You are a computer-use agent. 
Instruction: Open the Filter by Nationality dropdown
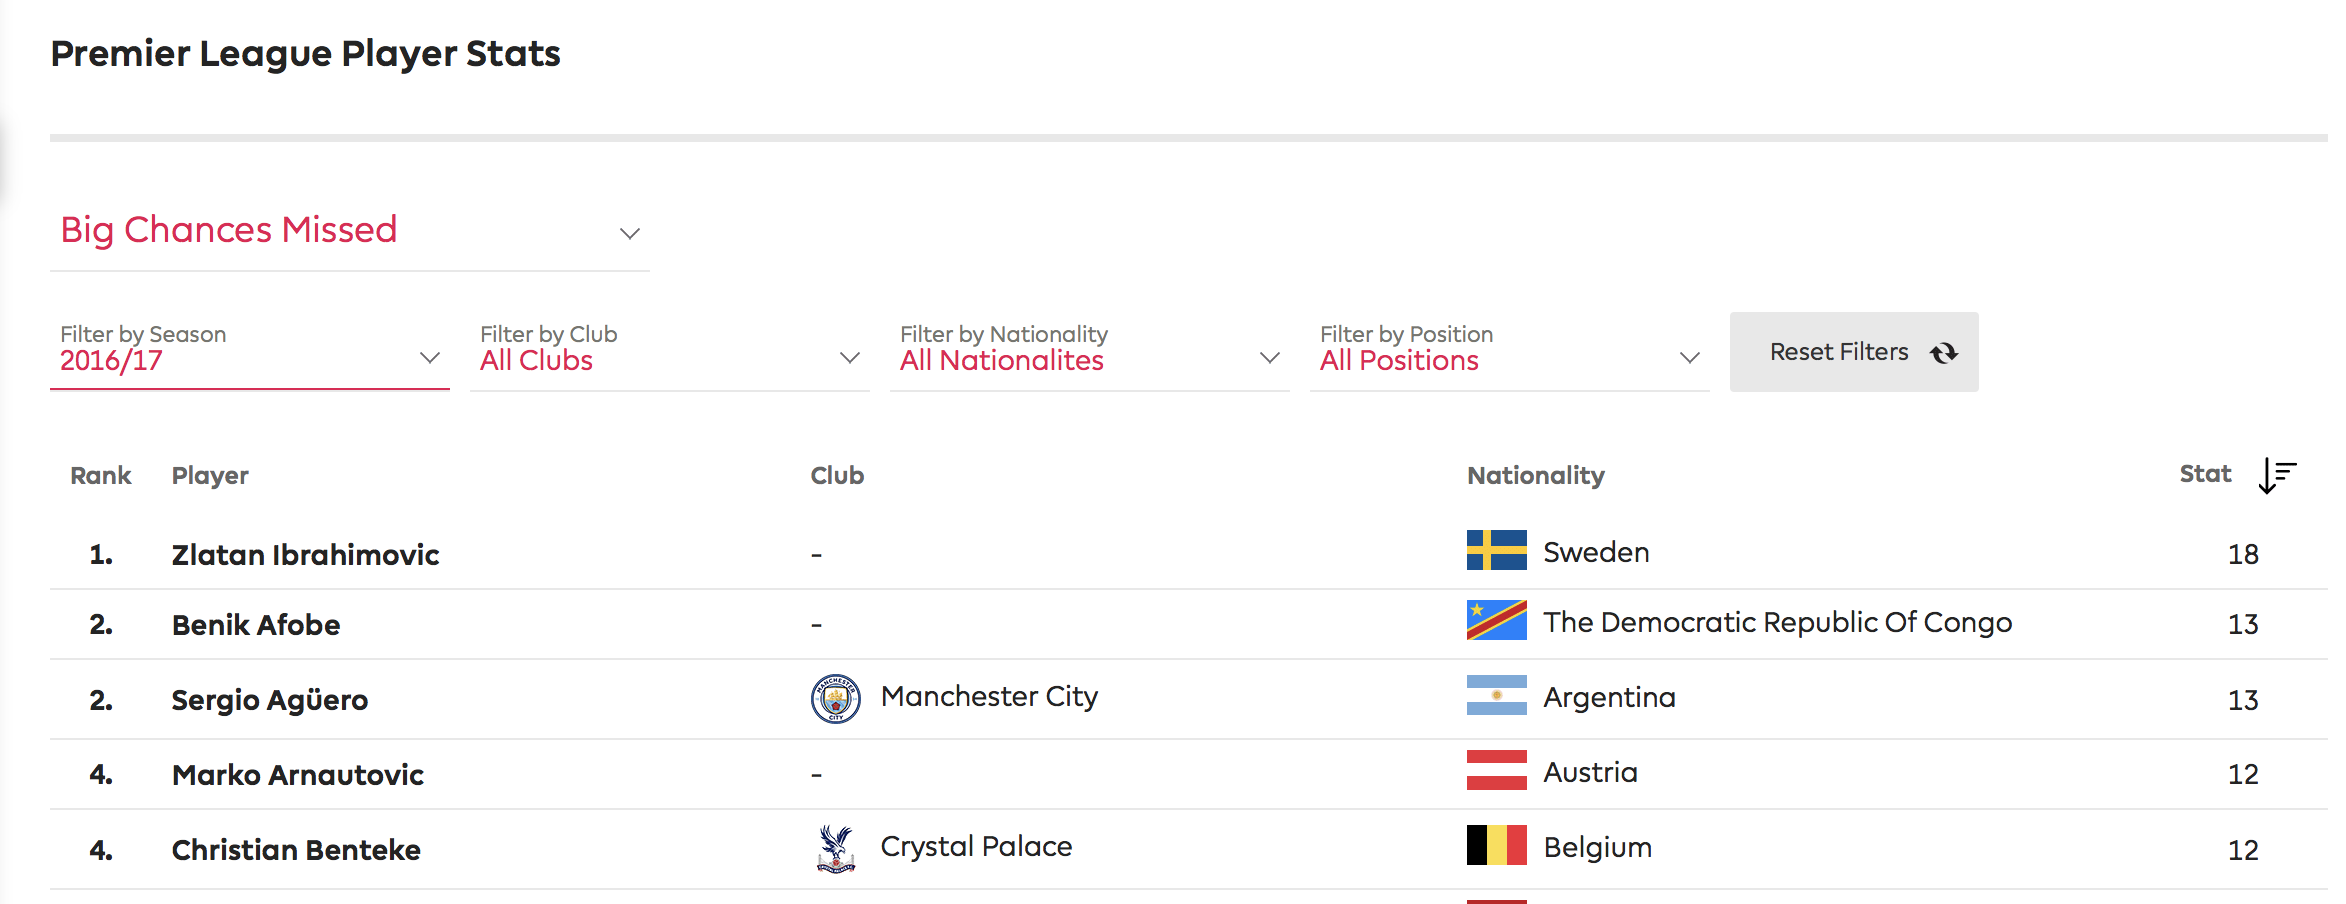(x=1090, y=350)
